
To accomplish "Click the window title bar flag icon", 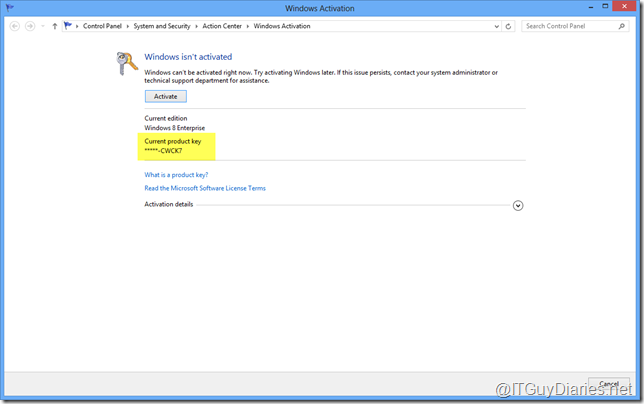I will [10, 8].
